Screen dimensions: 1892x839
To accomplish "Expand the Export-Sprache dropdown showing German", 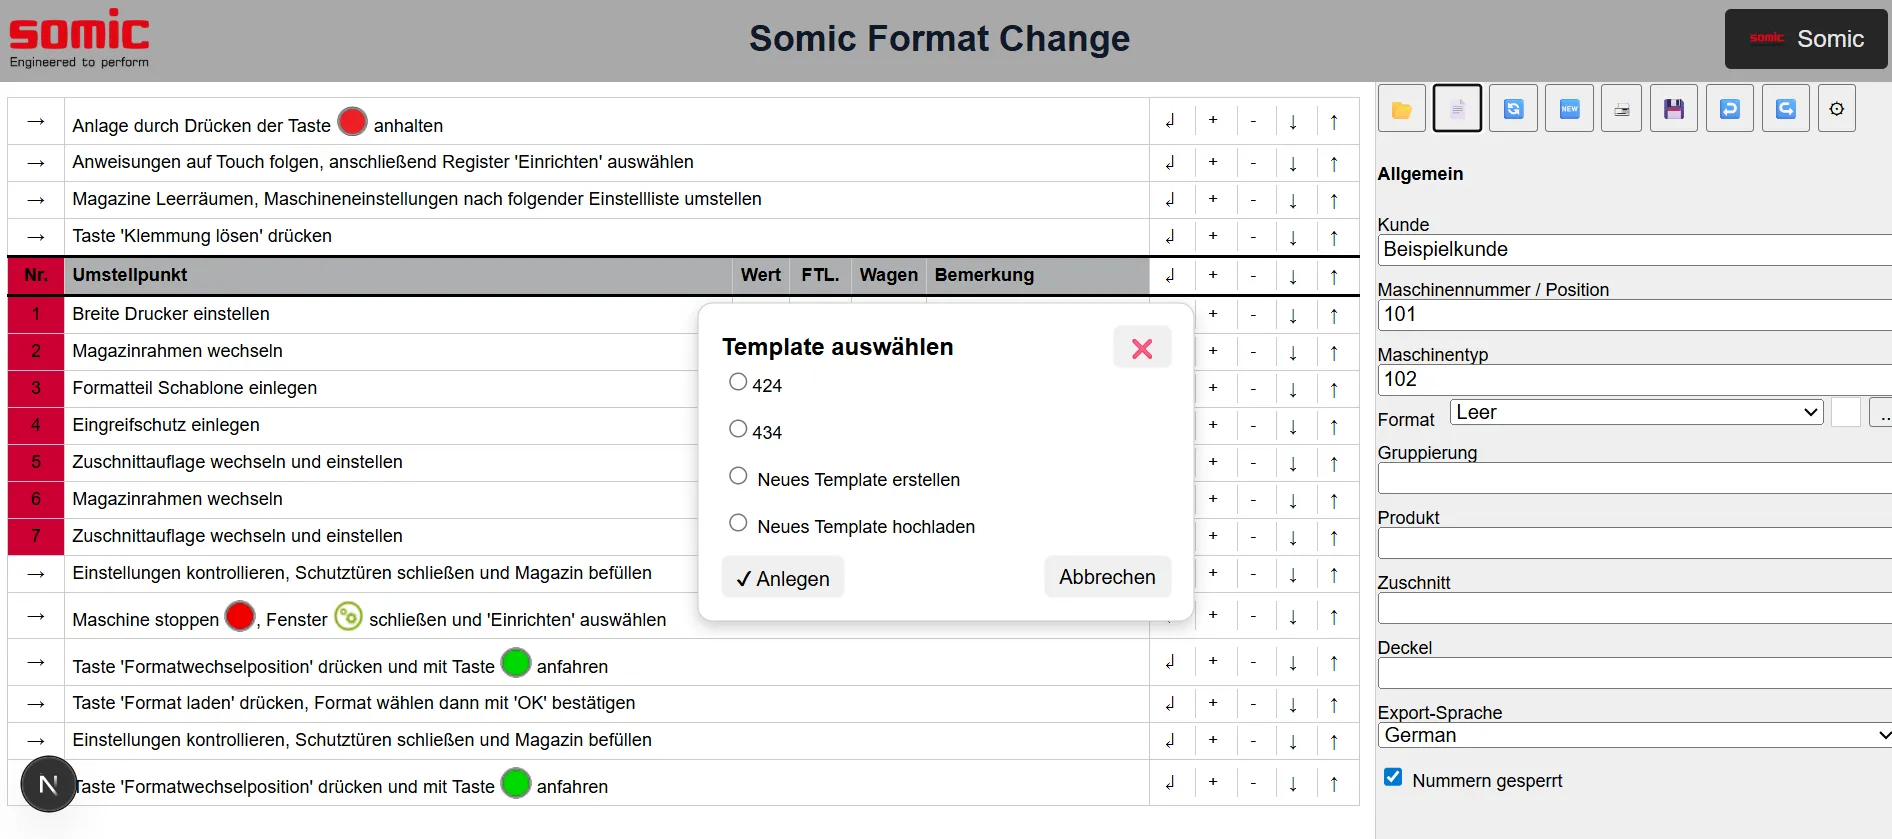I will pyautogui.click(x=1635, y=735).
